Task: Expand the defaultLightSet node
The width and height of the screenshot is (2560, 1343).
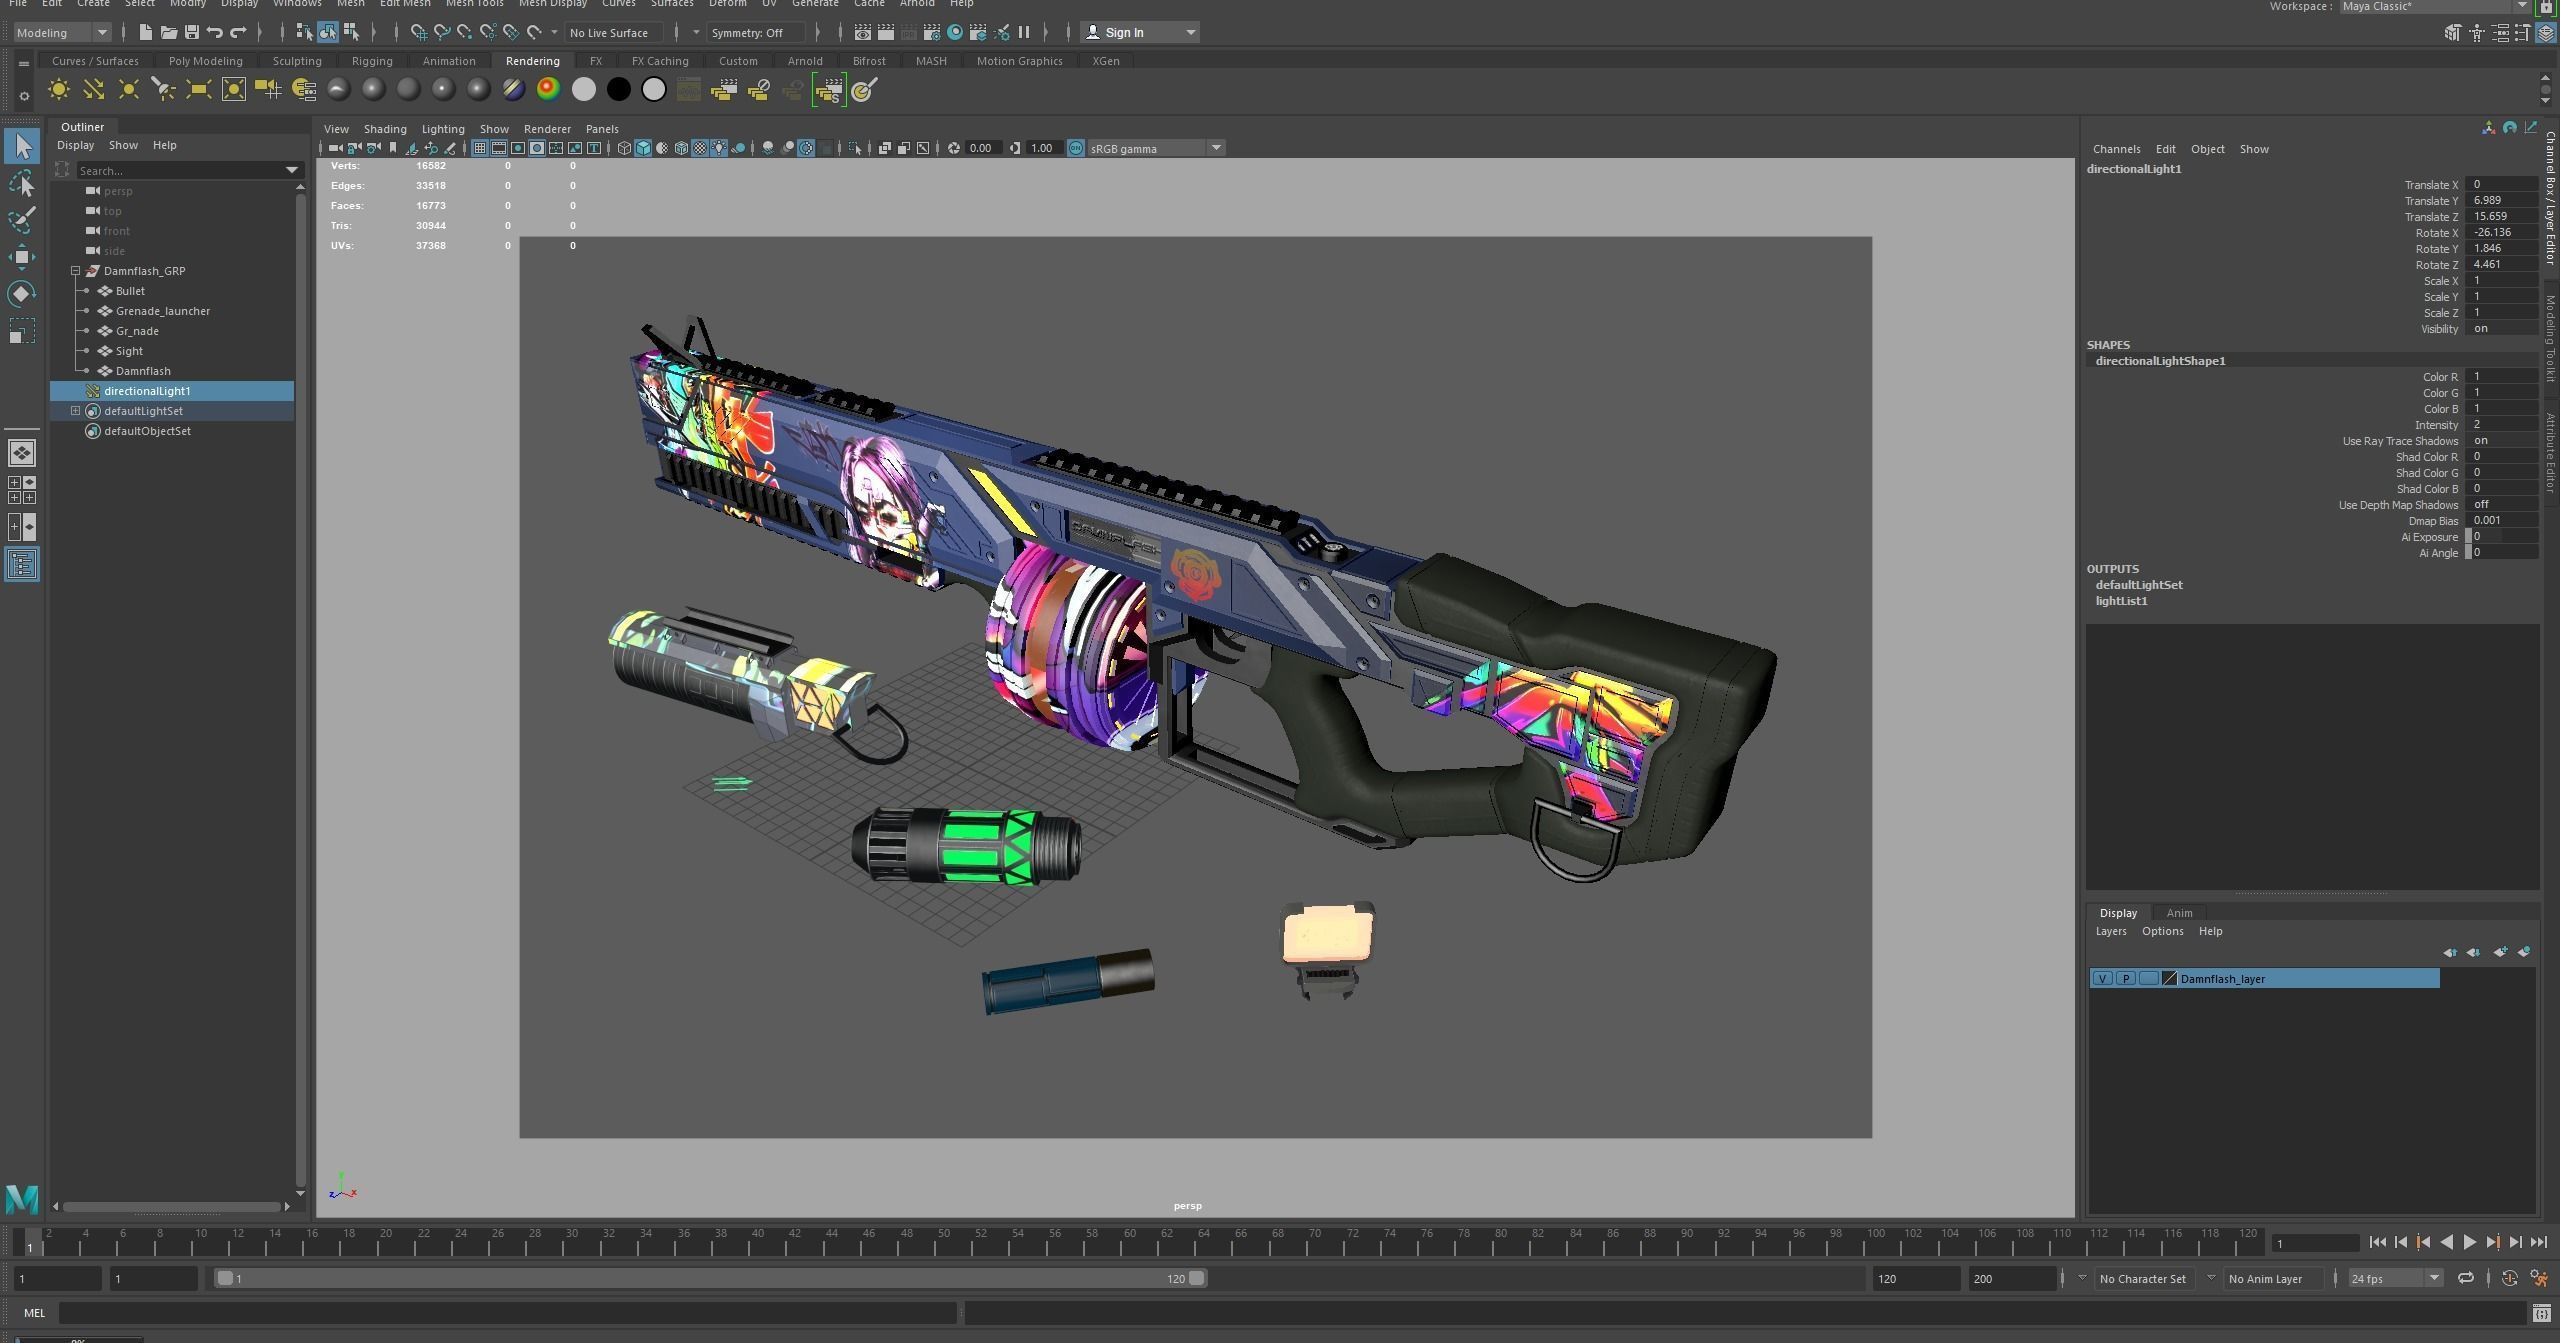Action: [75, 411]
